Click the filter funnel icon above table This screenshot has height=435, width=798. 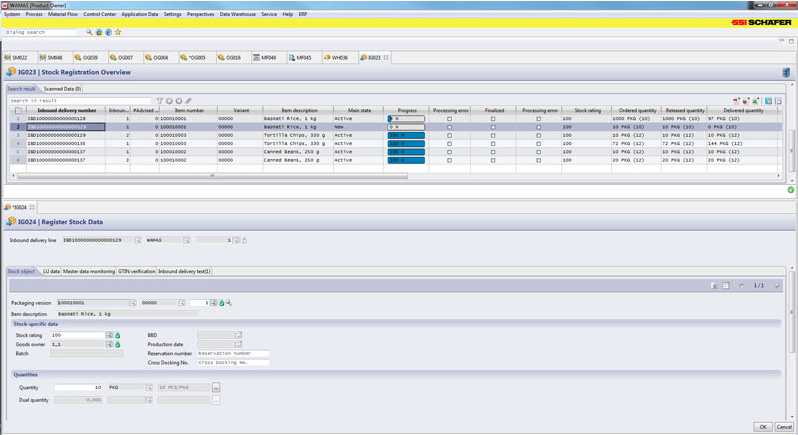pyautogui.click(x=159, y=101)
